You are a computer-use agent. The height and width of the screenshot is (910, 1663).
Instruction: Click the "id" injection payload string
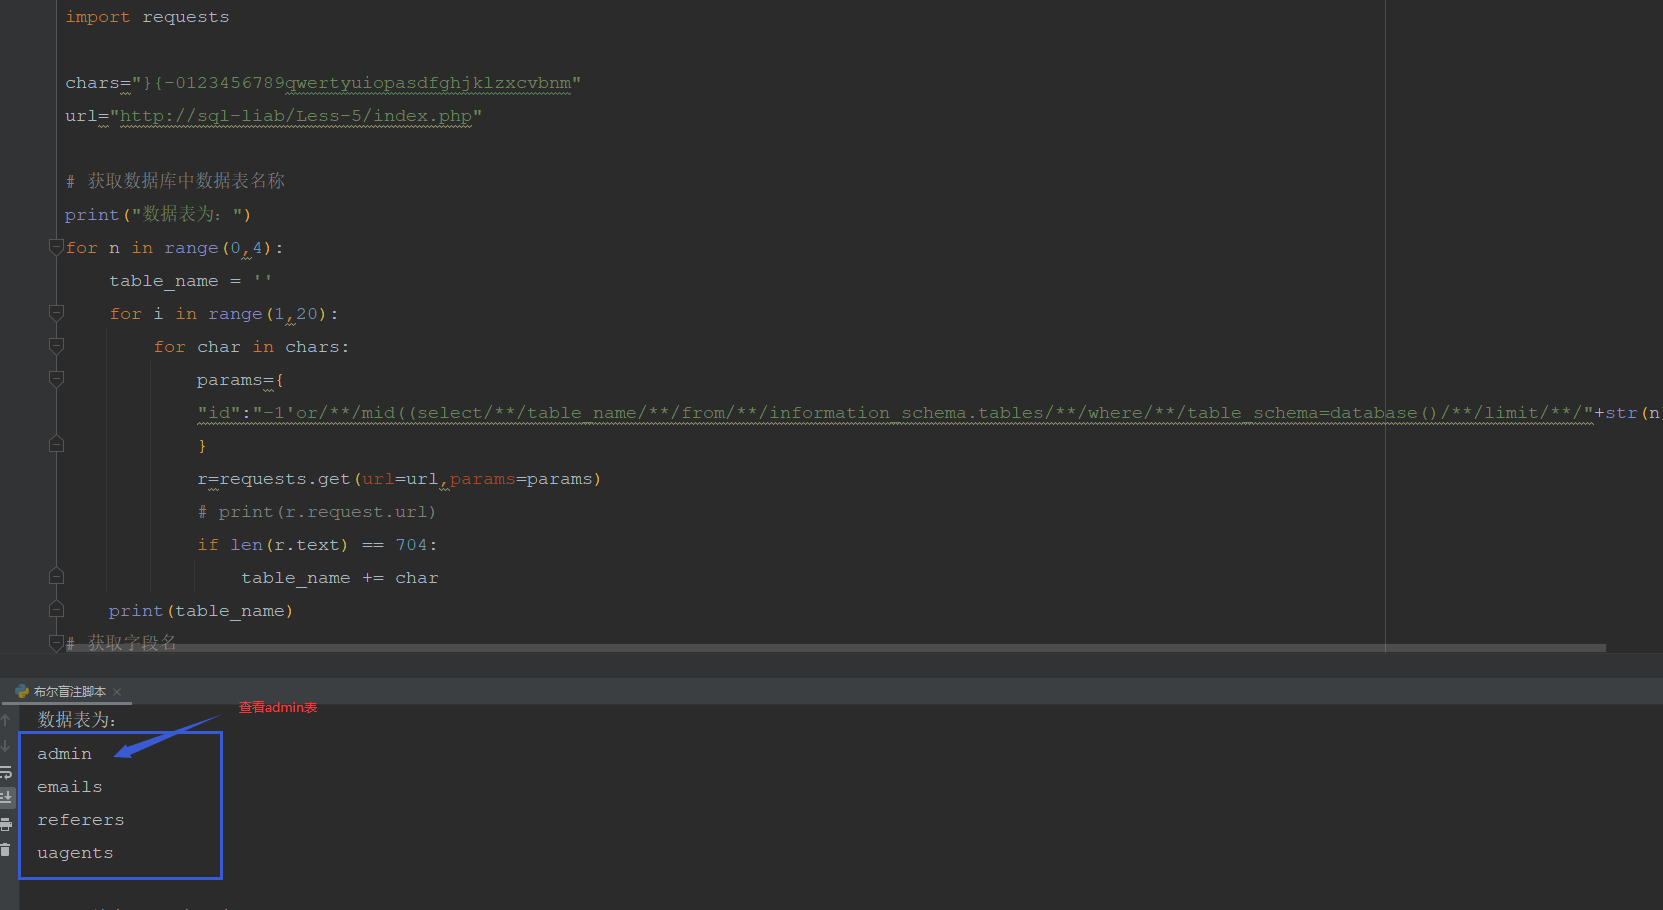(895, 413)
